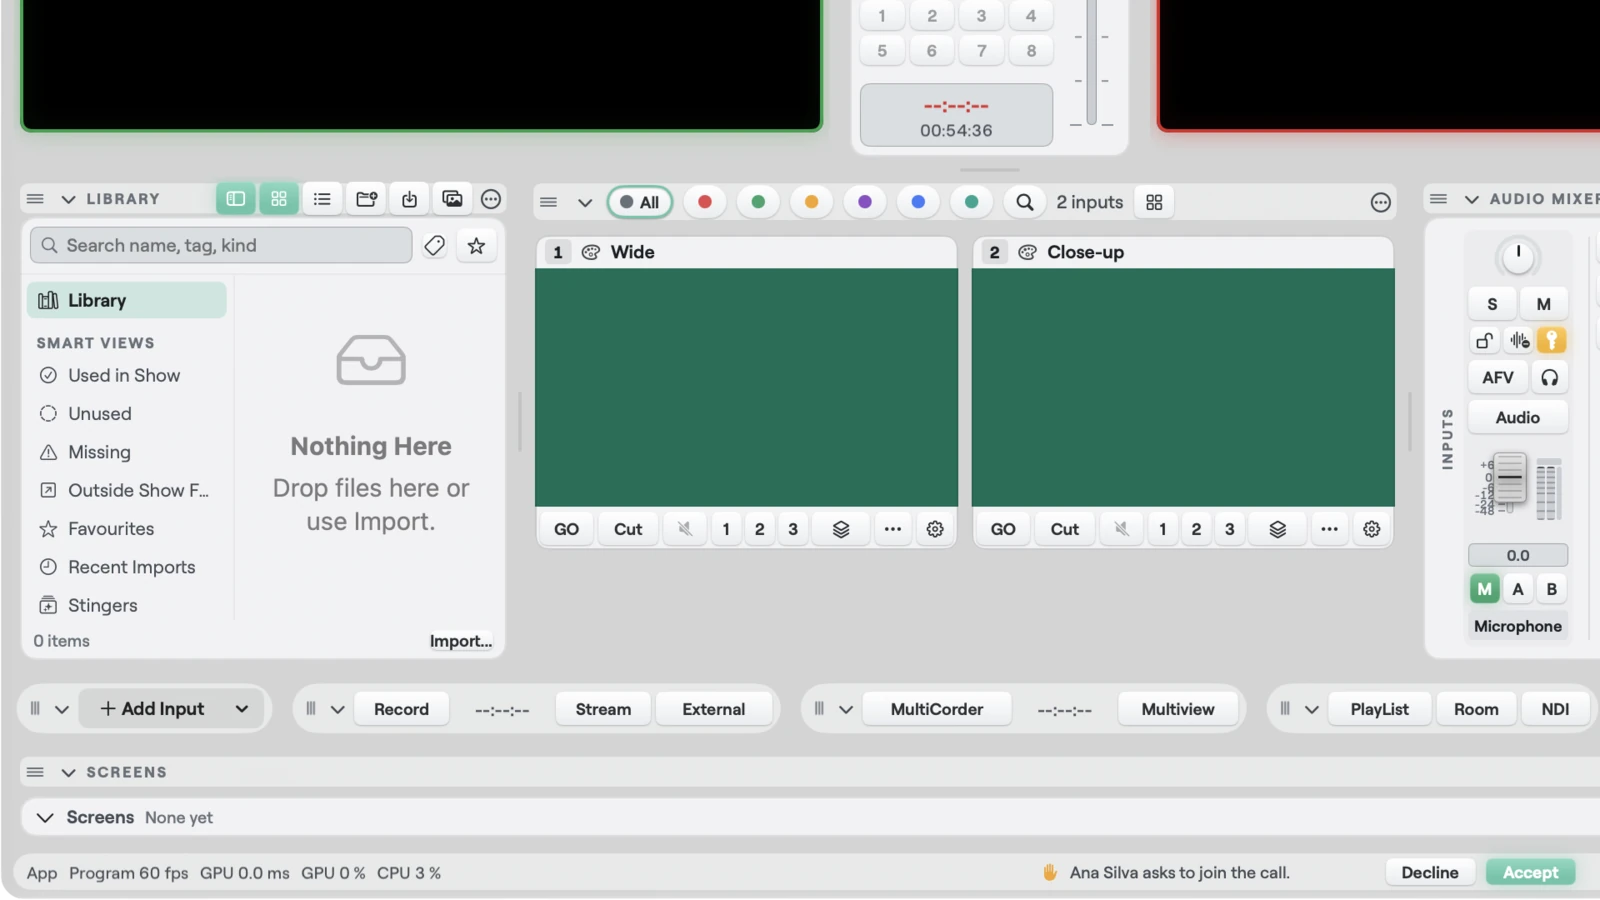Toggle favourites star filter beside search
Screen dimensions: 1600x900
tap(476, 245)
